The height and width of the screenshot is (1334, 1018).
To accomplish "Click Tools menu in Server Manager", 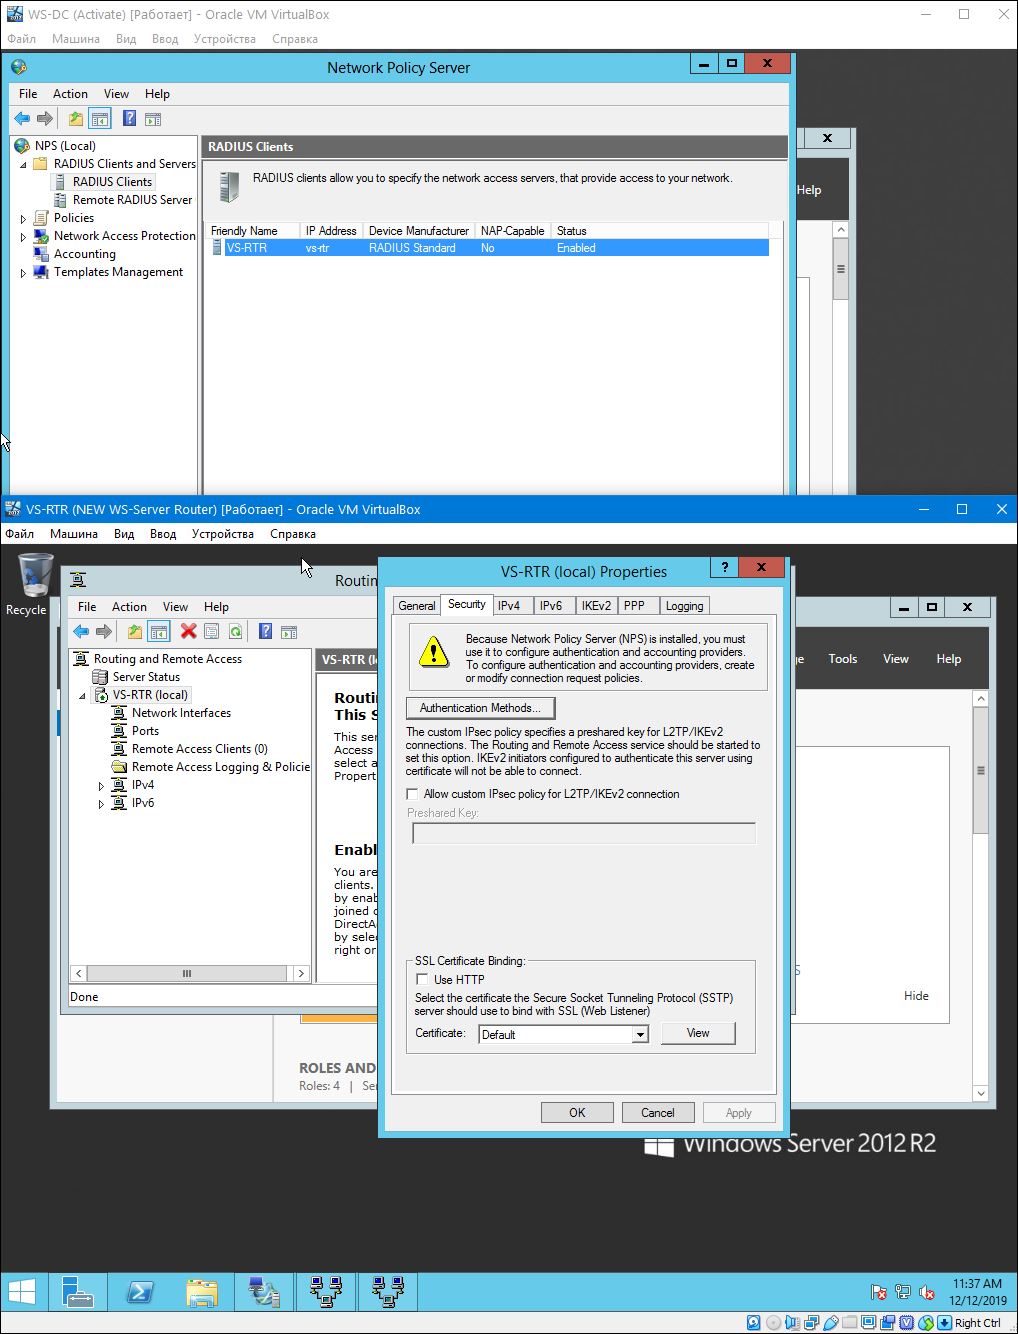I will 842,659.
